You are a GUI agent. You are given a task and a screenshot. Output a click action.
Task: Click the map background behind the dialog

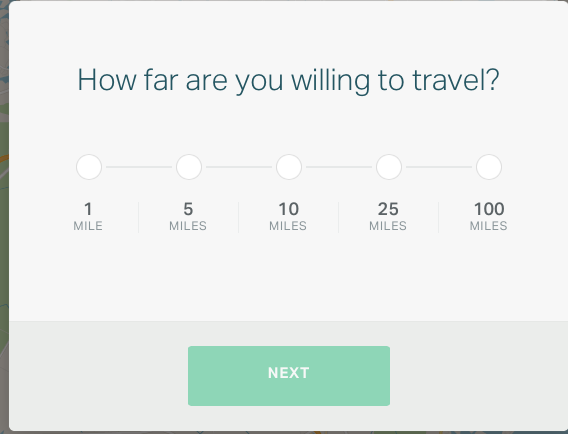pos(4,217)
